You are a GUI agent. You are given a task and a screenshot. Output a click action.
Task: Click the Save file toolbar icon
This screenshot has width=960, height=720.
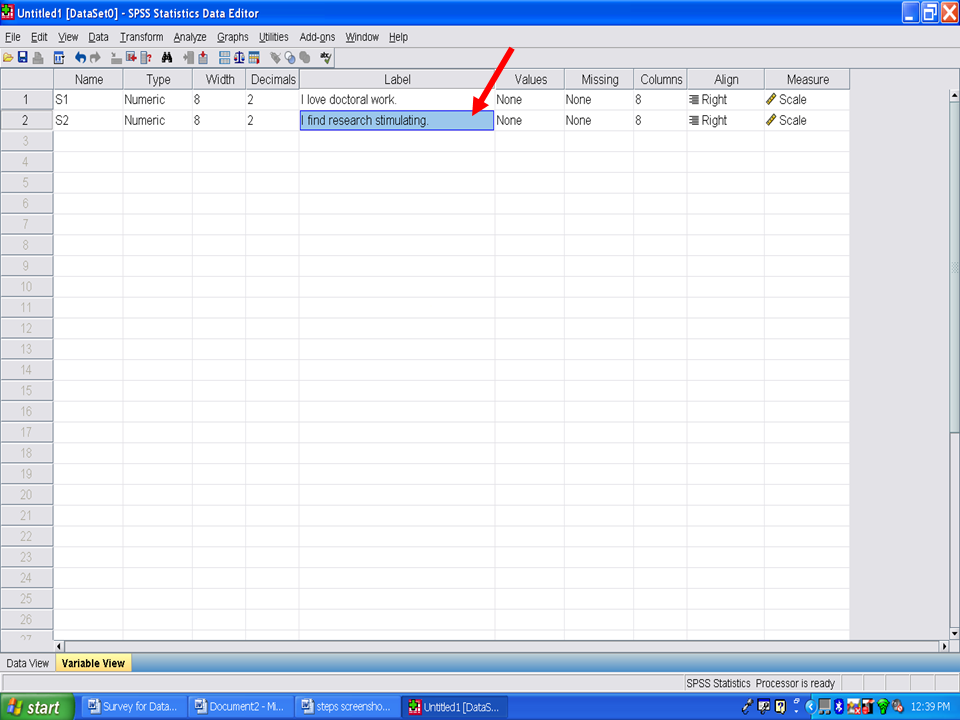coord(22,58)
